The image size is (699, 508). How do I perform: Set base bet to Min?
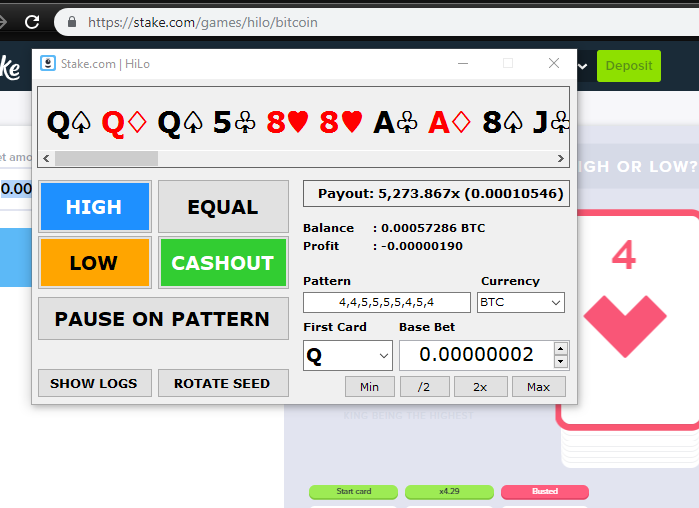tap(370, 387)
